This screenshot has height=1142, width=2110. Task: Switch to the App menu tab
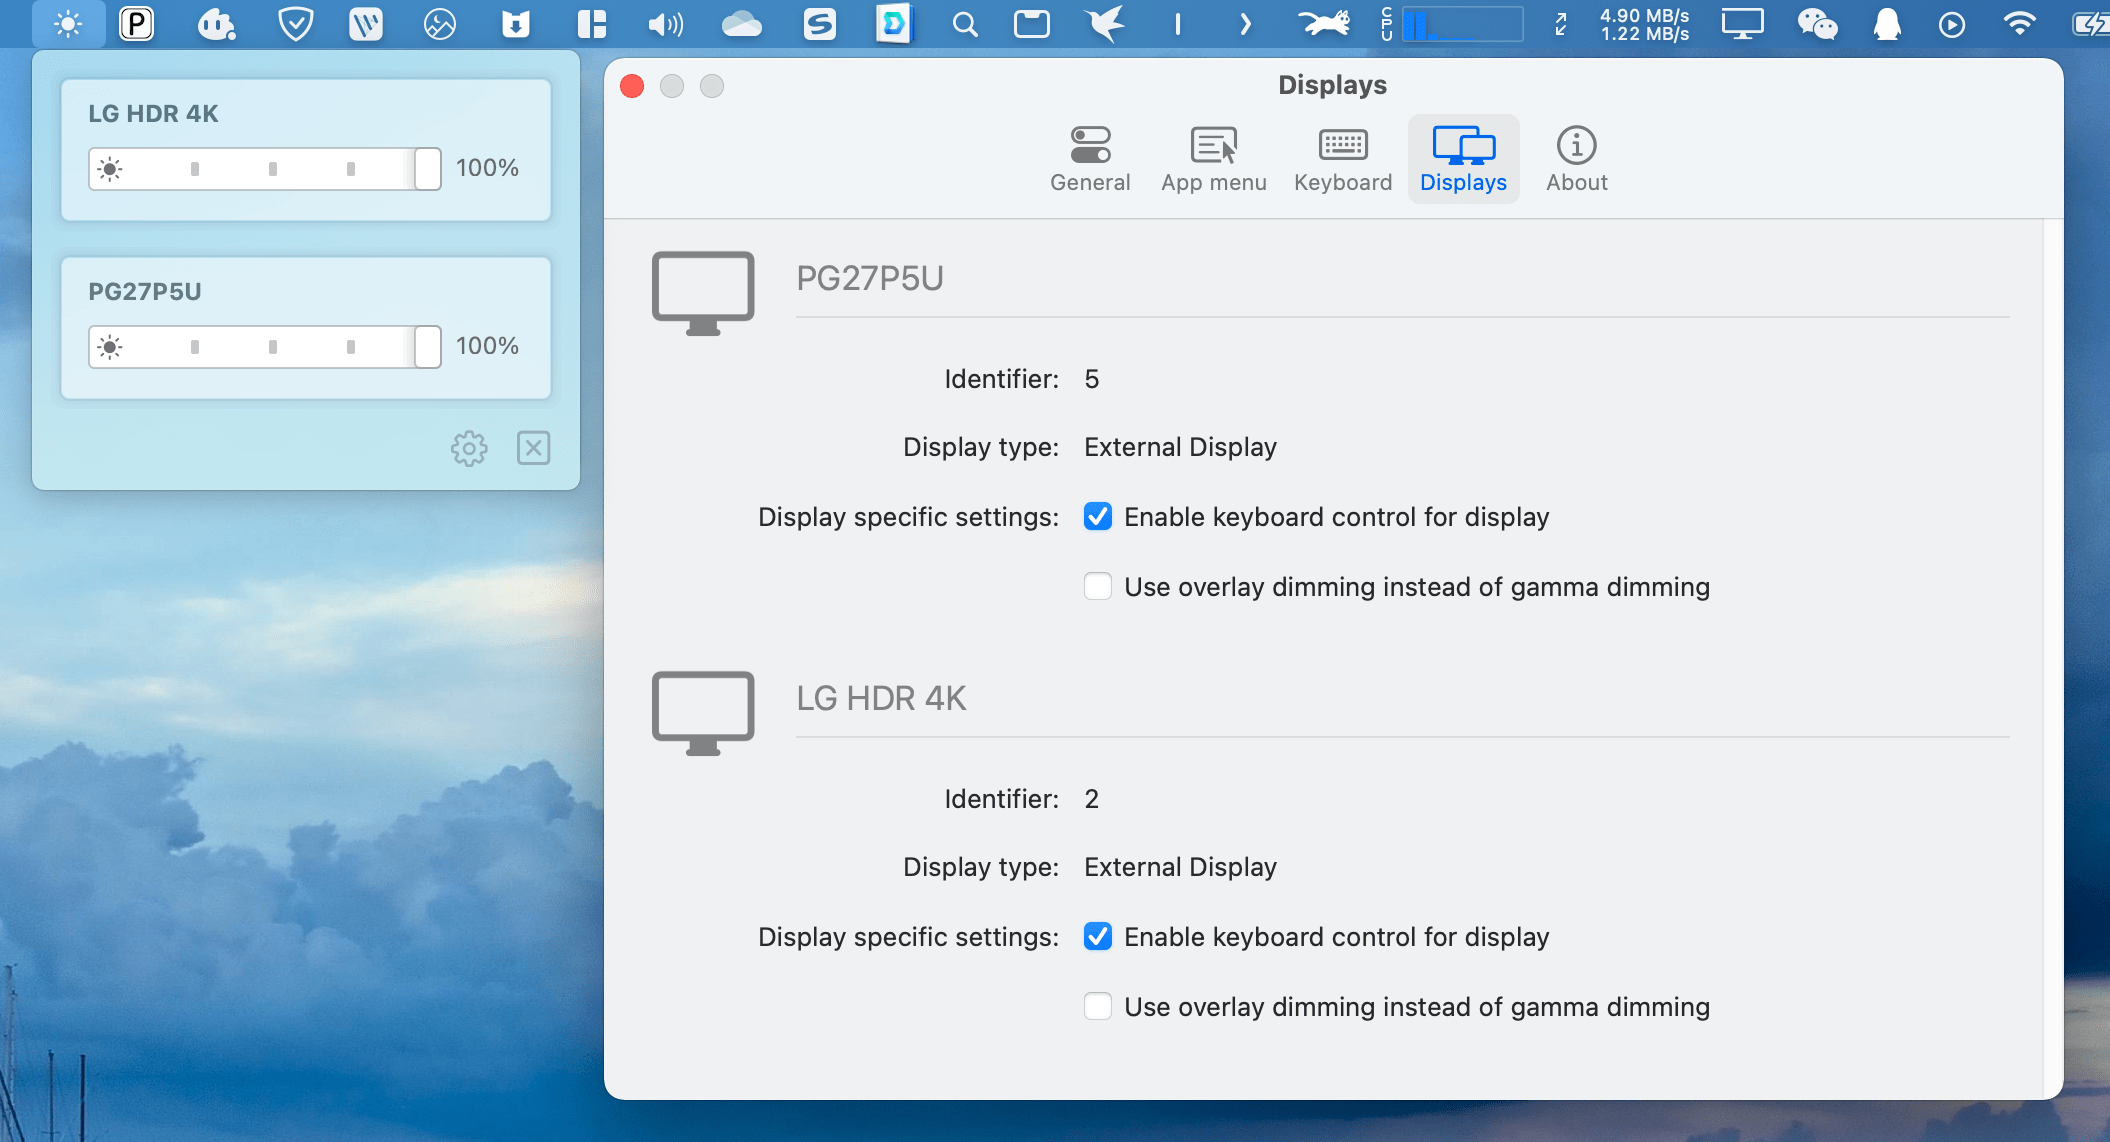click(x=1214, y=159)
